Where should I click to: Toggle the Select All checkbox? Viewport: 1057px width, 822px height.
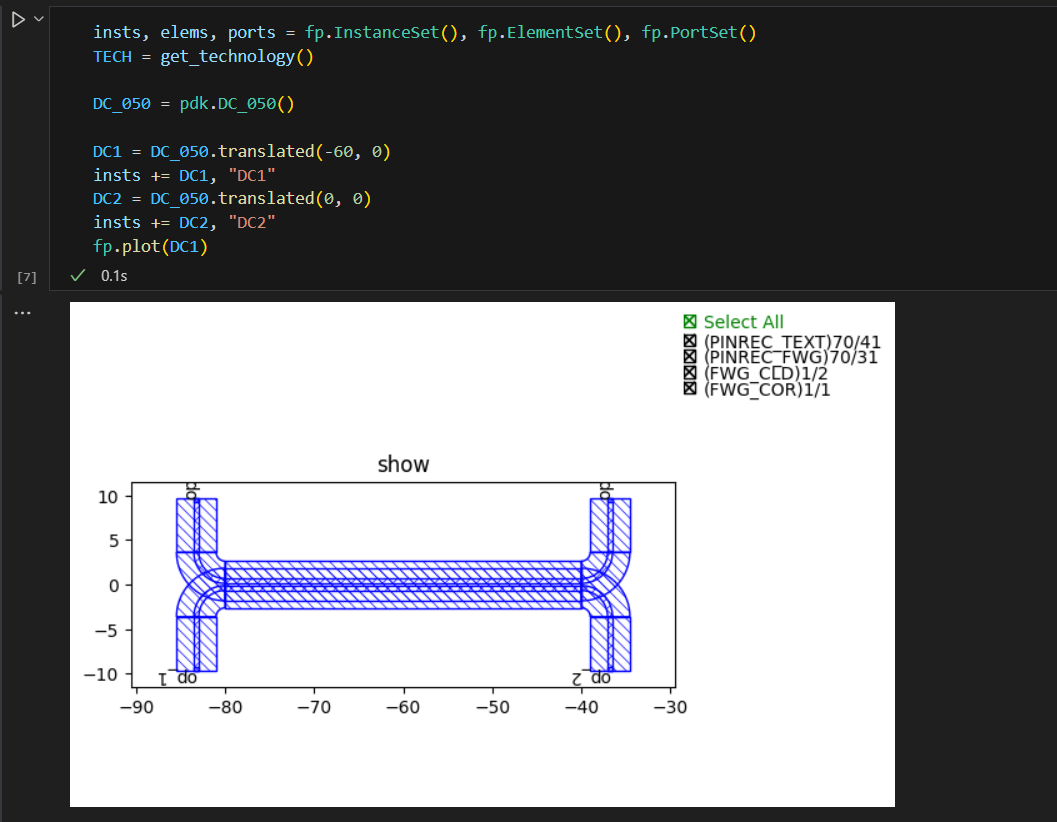click(690, 322)
